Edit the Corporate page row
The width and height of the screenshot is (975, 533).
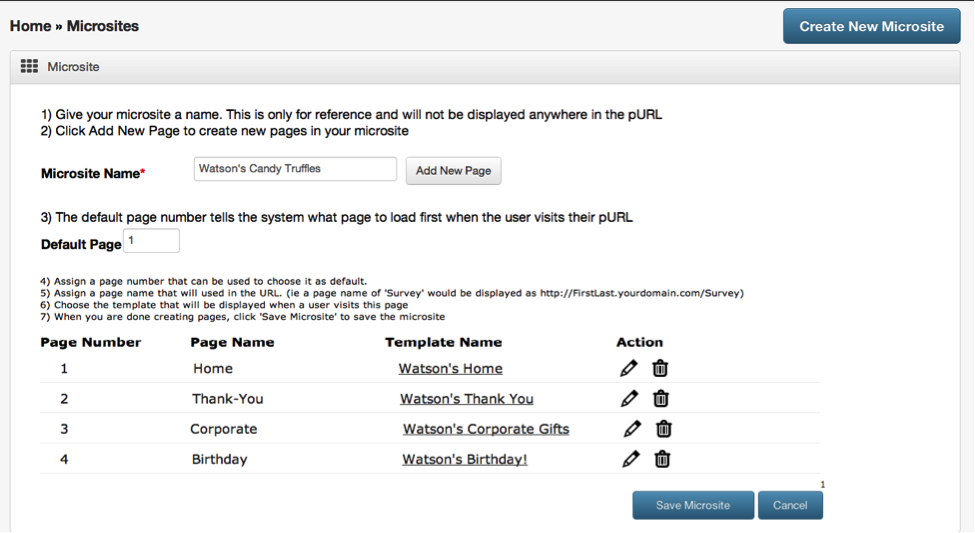pos(632,429)
